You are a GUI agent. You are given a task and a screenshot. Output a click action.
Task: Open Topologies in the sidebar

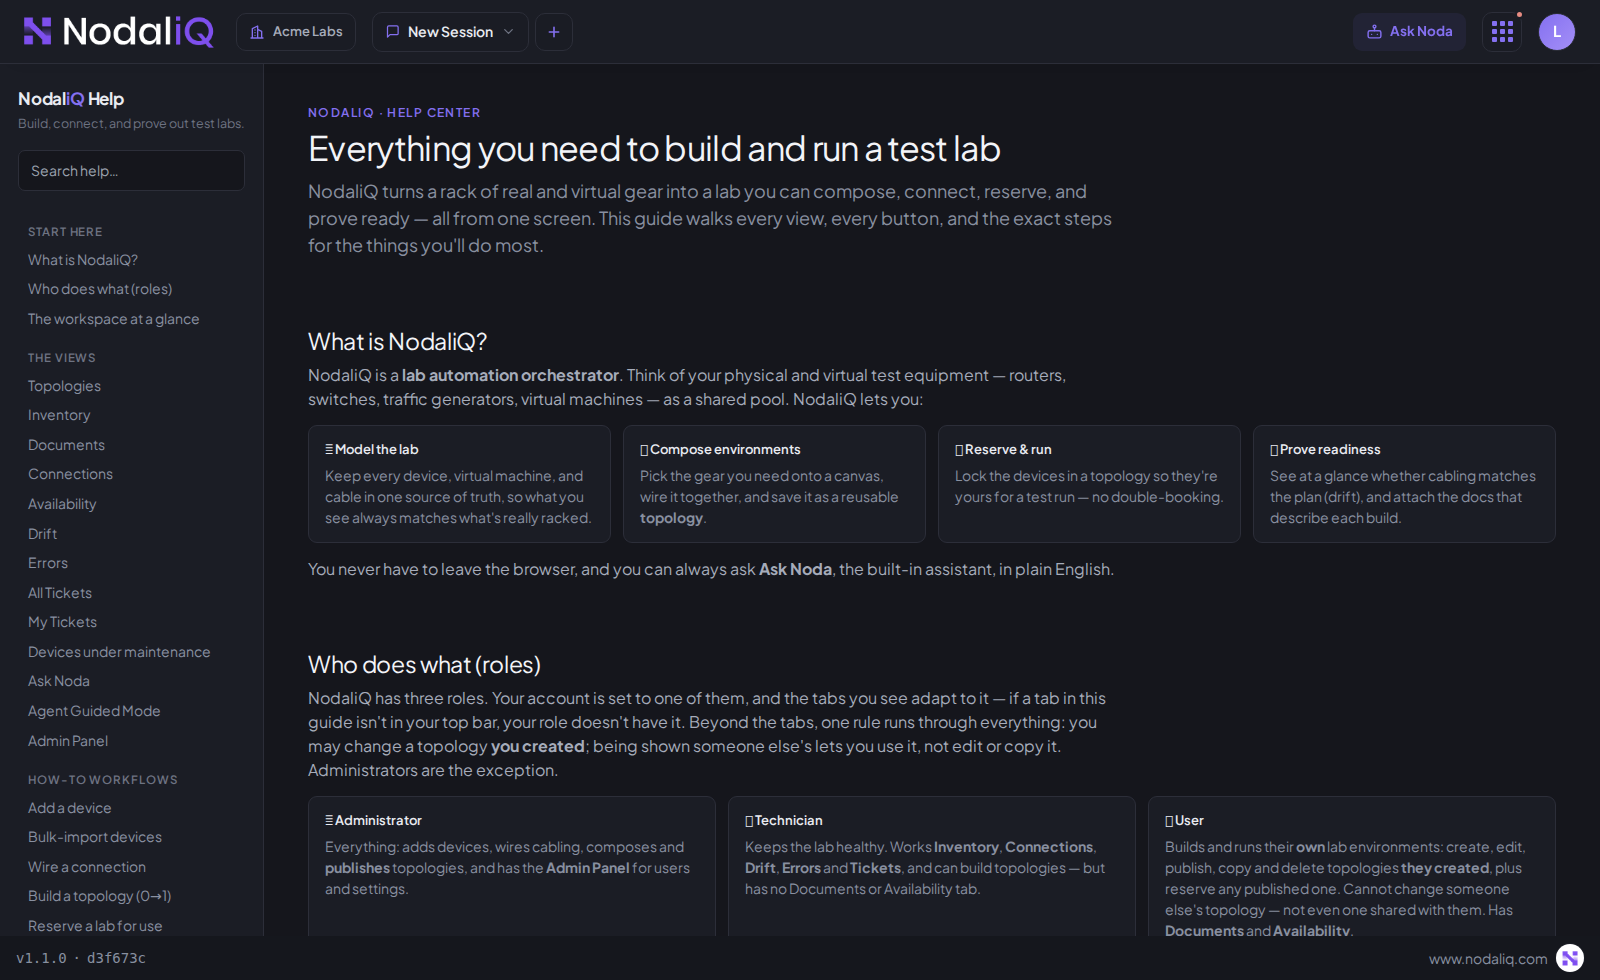[64, 386]
